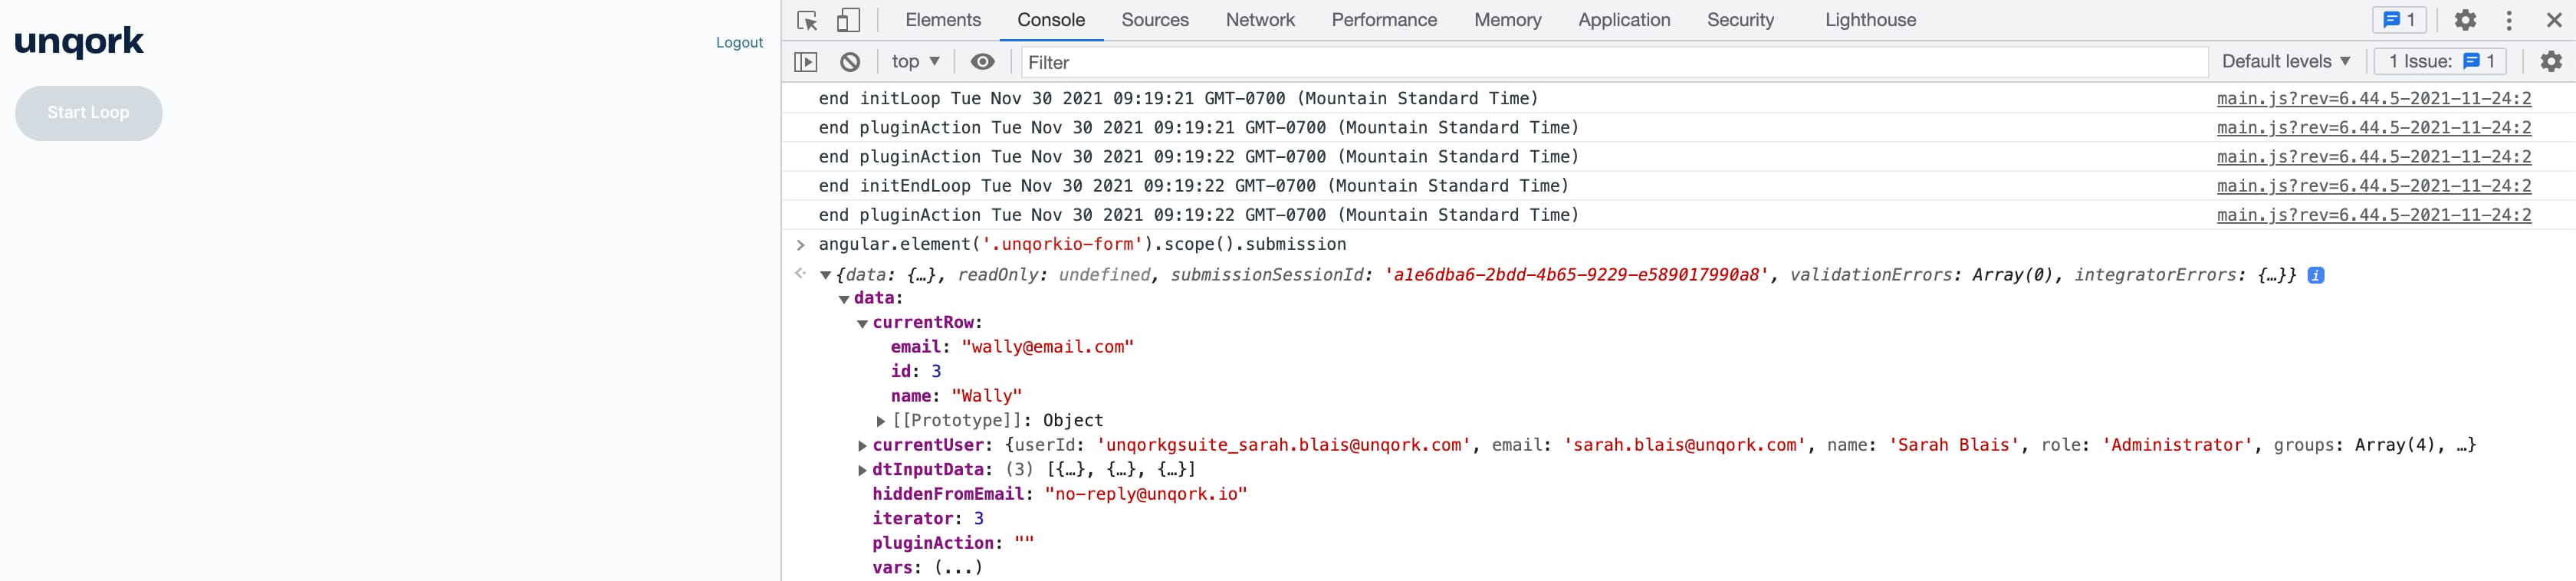Open the top JavaScript context dropdown
The width and height of the screenshot is (2576, 581).
click(x=915, y=62)
